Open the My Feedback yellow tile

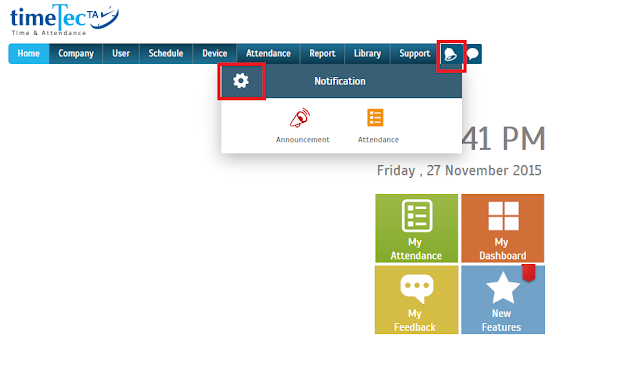tap(416, 300)
